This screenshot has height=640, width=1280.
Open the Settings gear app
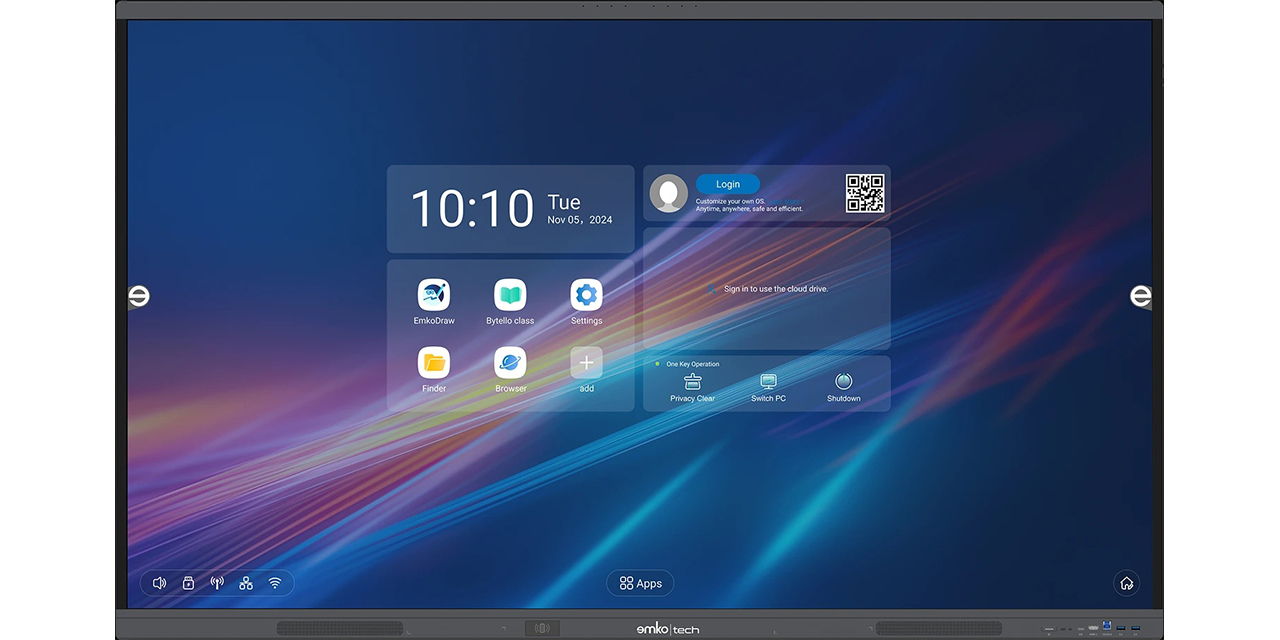(586, 296)
